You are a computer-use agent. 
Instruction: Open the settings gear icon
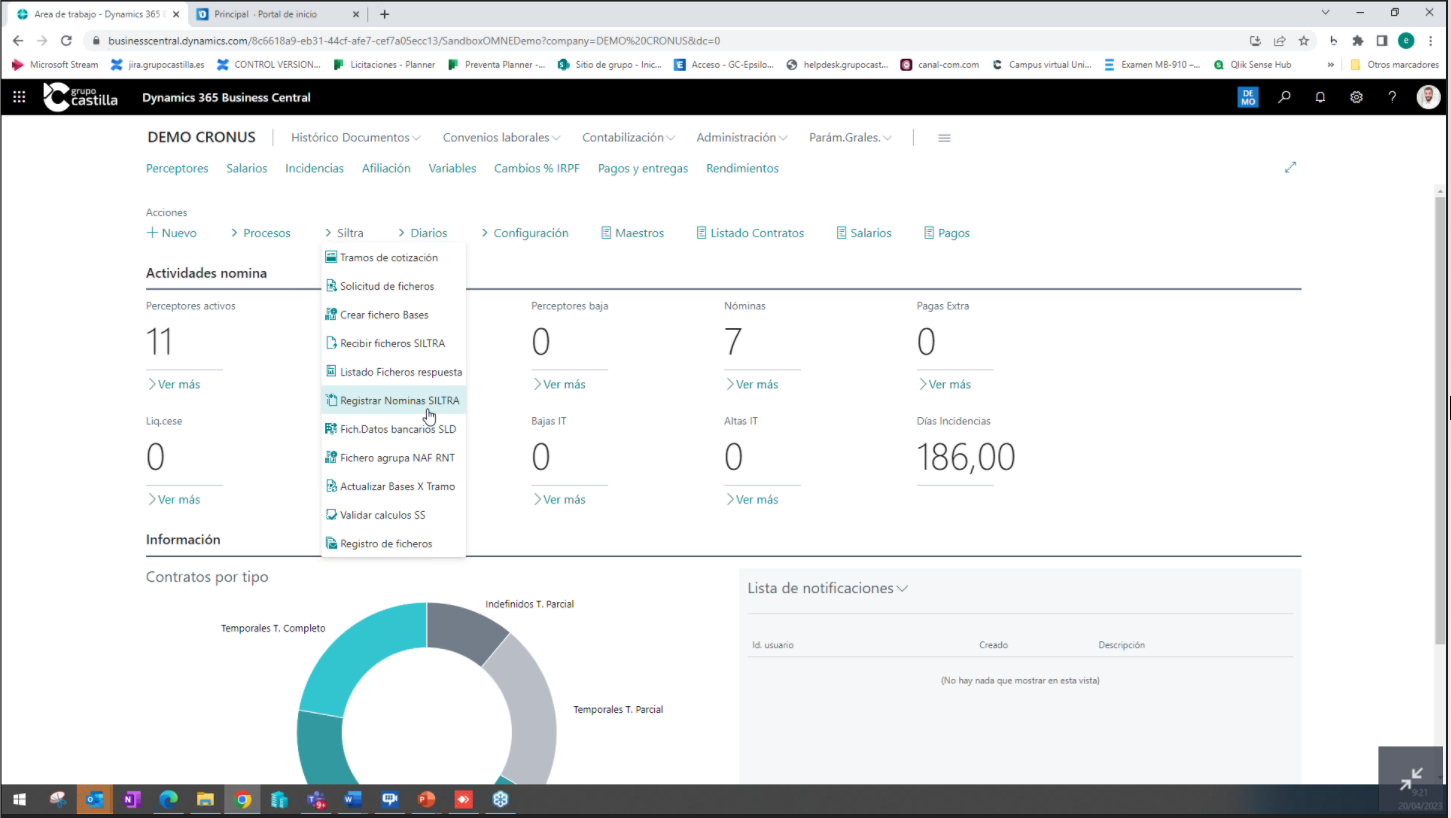(1356, 97)
